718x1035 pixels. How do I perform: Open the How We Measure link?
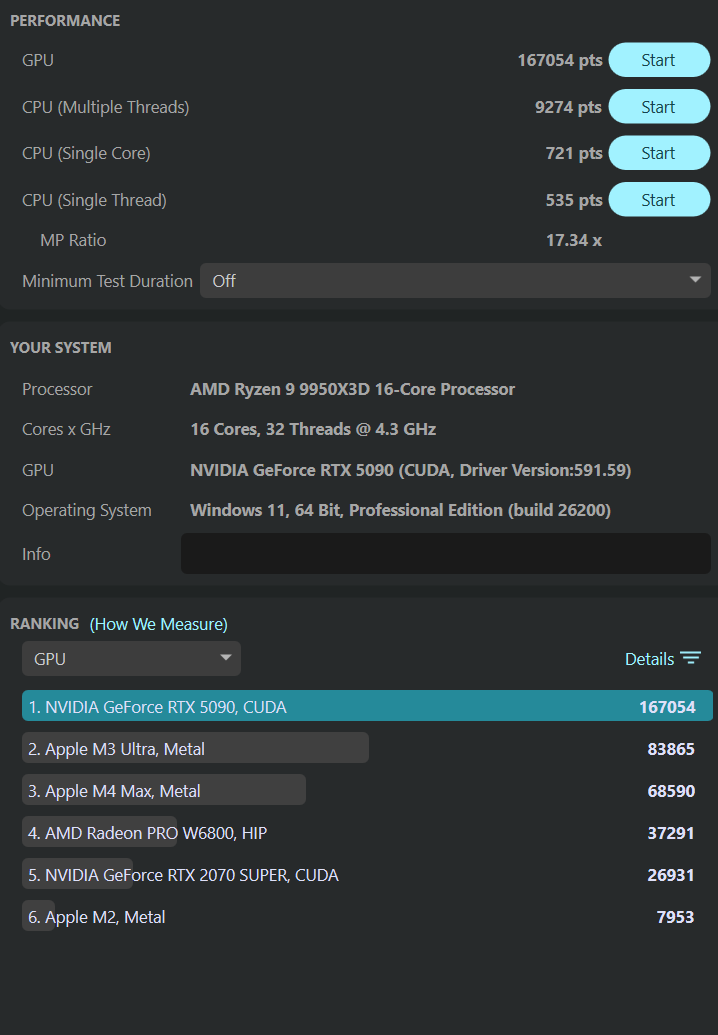pos(158,624)
